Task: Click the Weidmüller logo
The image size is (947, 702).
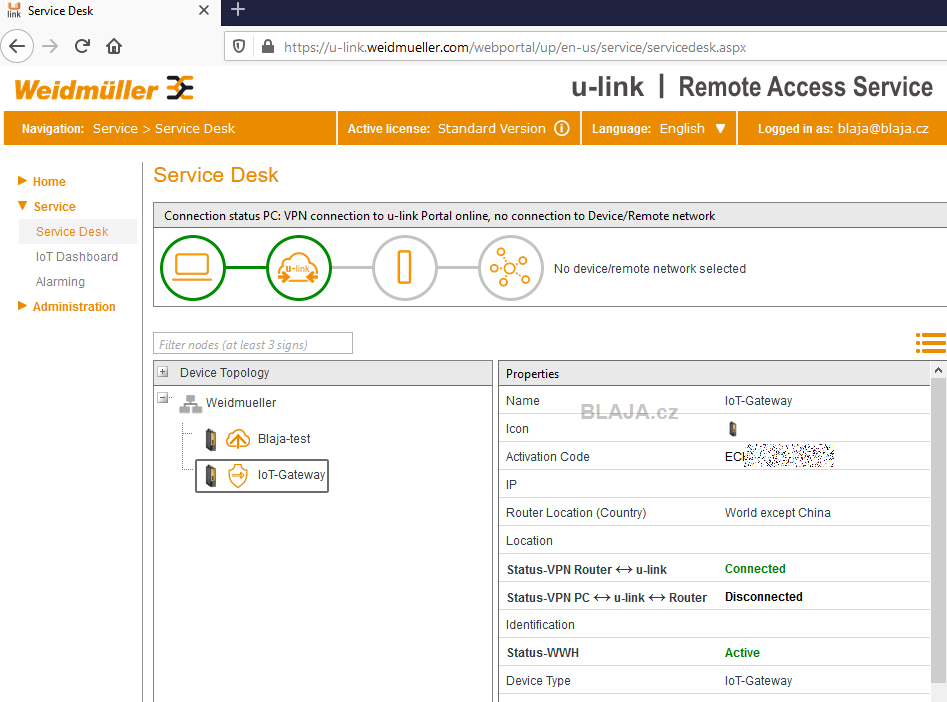Action: [104, 89]
